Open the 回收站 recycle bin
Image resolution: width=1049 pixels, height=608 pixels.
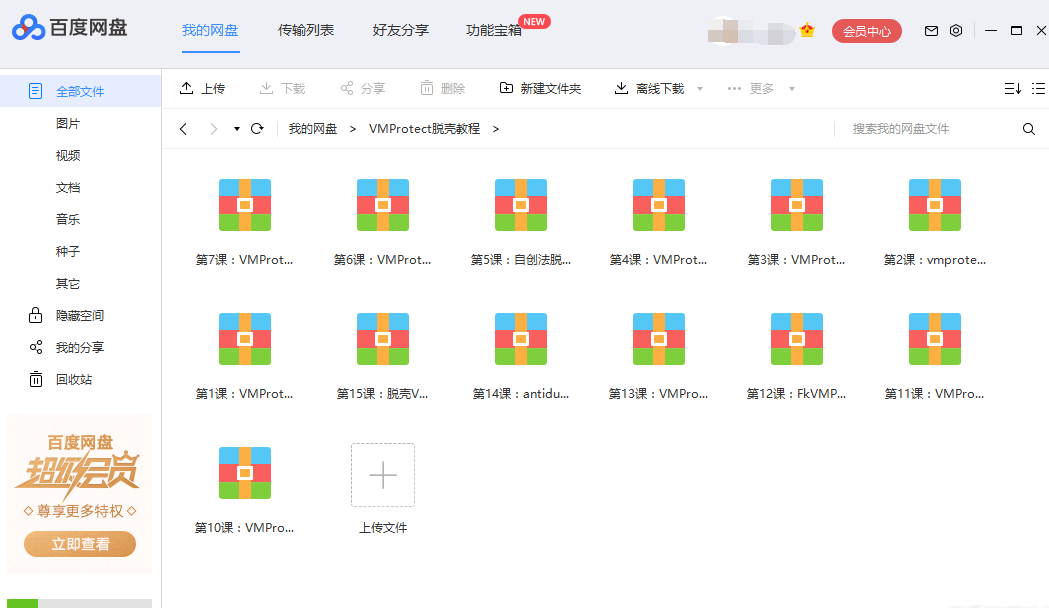click(x=60, y=379)
